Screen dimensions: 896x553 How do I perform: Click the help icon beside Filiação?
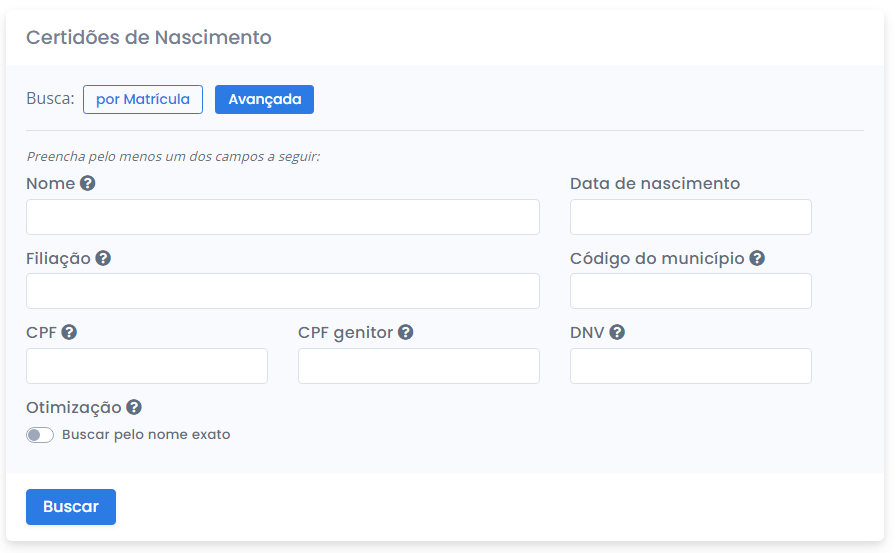pos(103,258)
